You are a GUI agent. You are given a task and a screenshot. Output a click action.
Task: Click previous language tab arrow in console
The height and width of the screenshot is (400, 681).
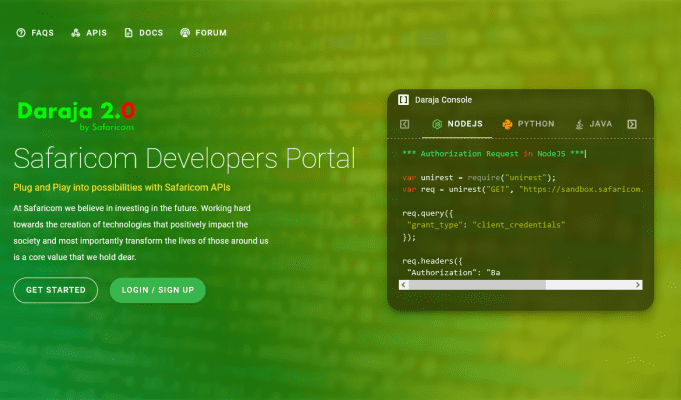(404, 125)
